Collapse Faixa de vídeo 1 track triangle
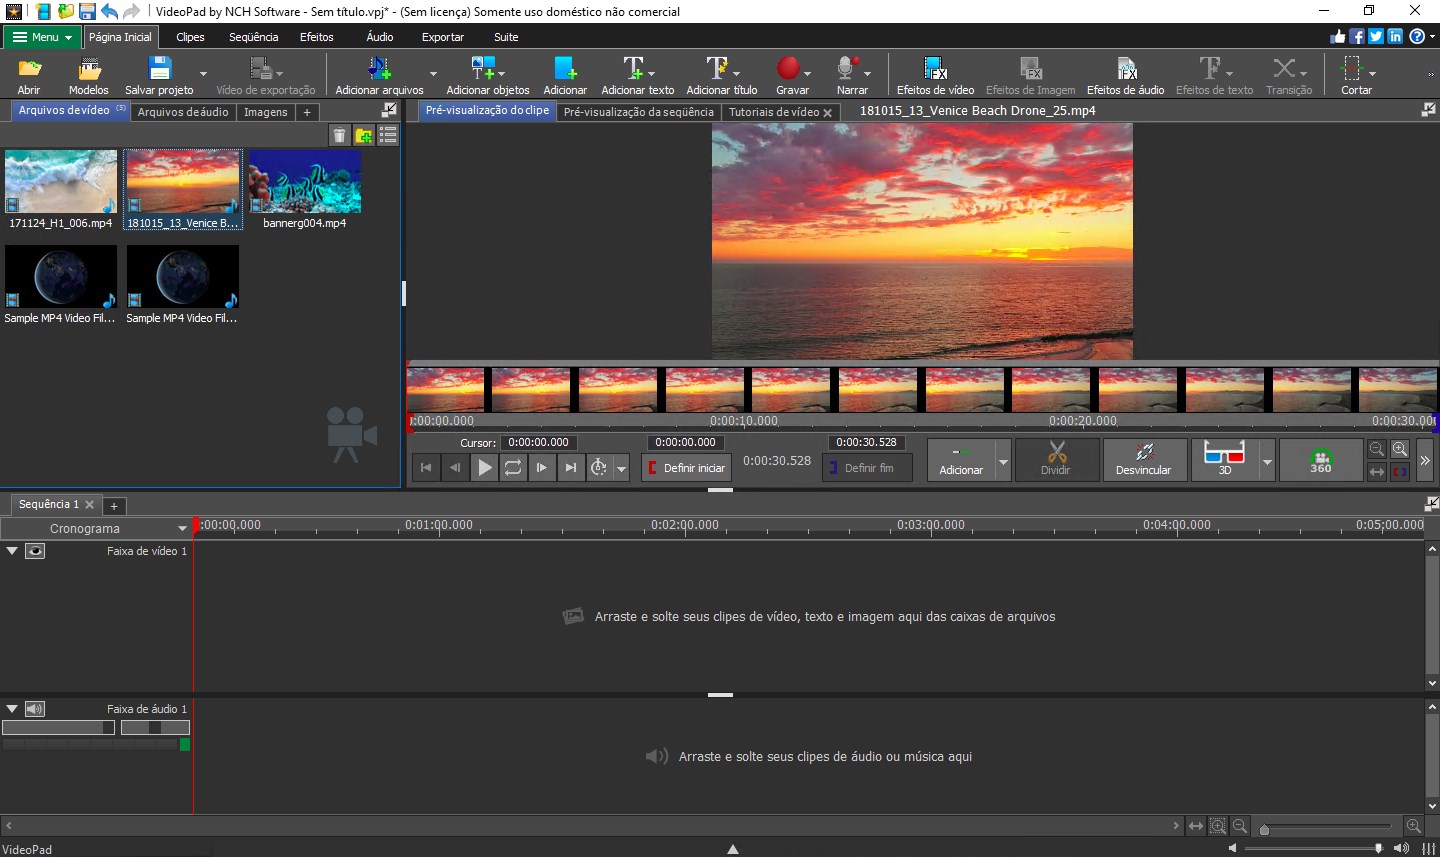This screenshot has height=857, width=1440. tap(12, 551)
